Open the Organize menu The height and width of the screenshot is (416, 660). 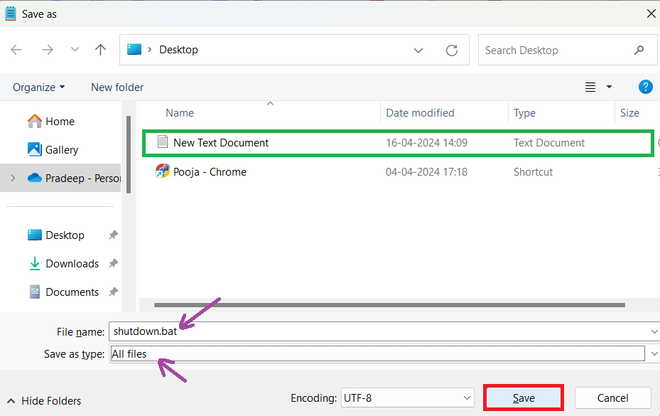[39, 87]
